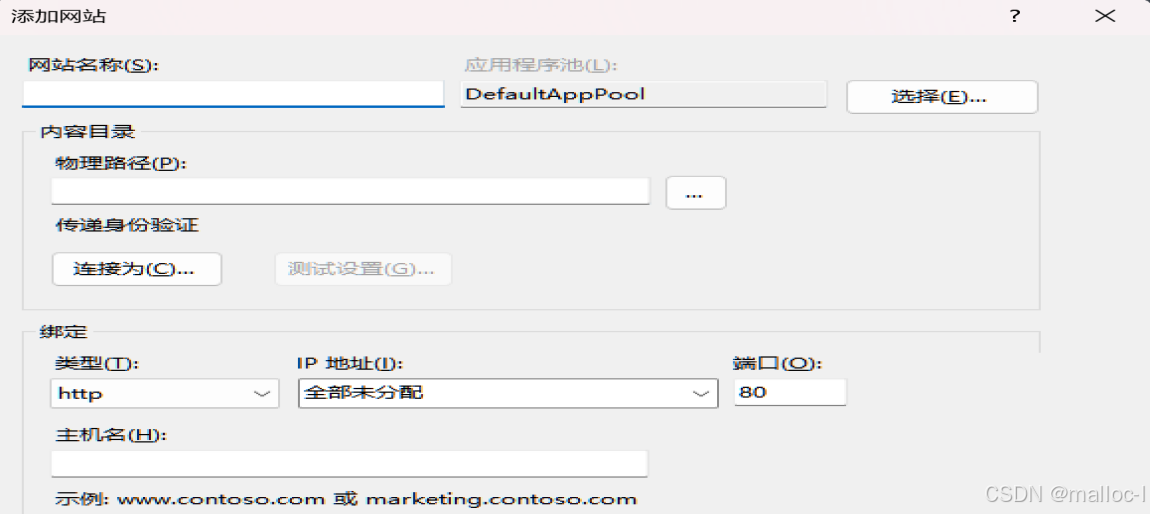Open the 类型 http dropdown
The width and height of the screenshot is (1150, 514).
tap(165, 393)
